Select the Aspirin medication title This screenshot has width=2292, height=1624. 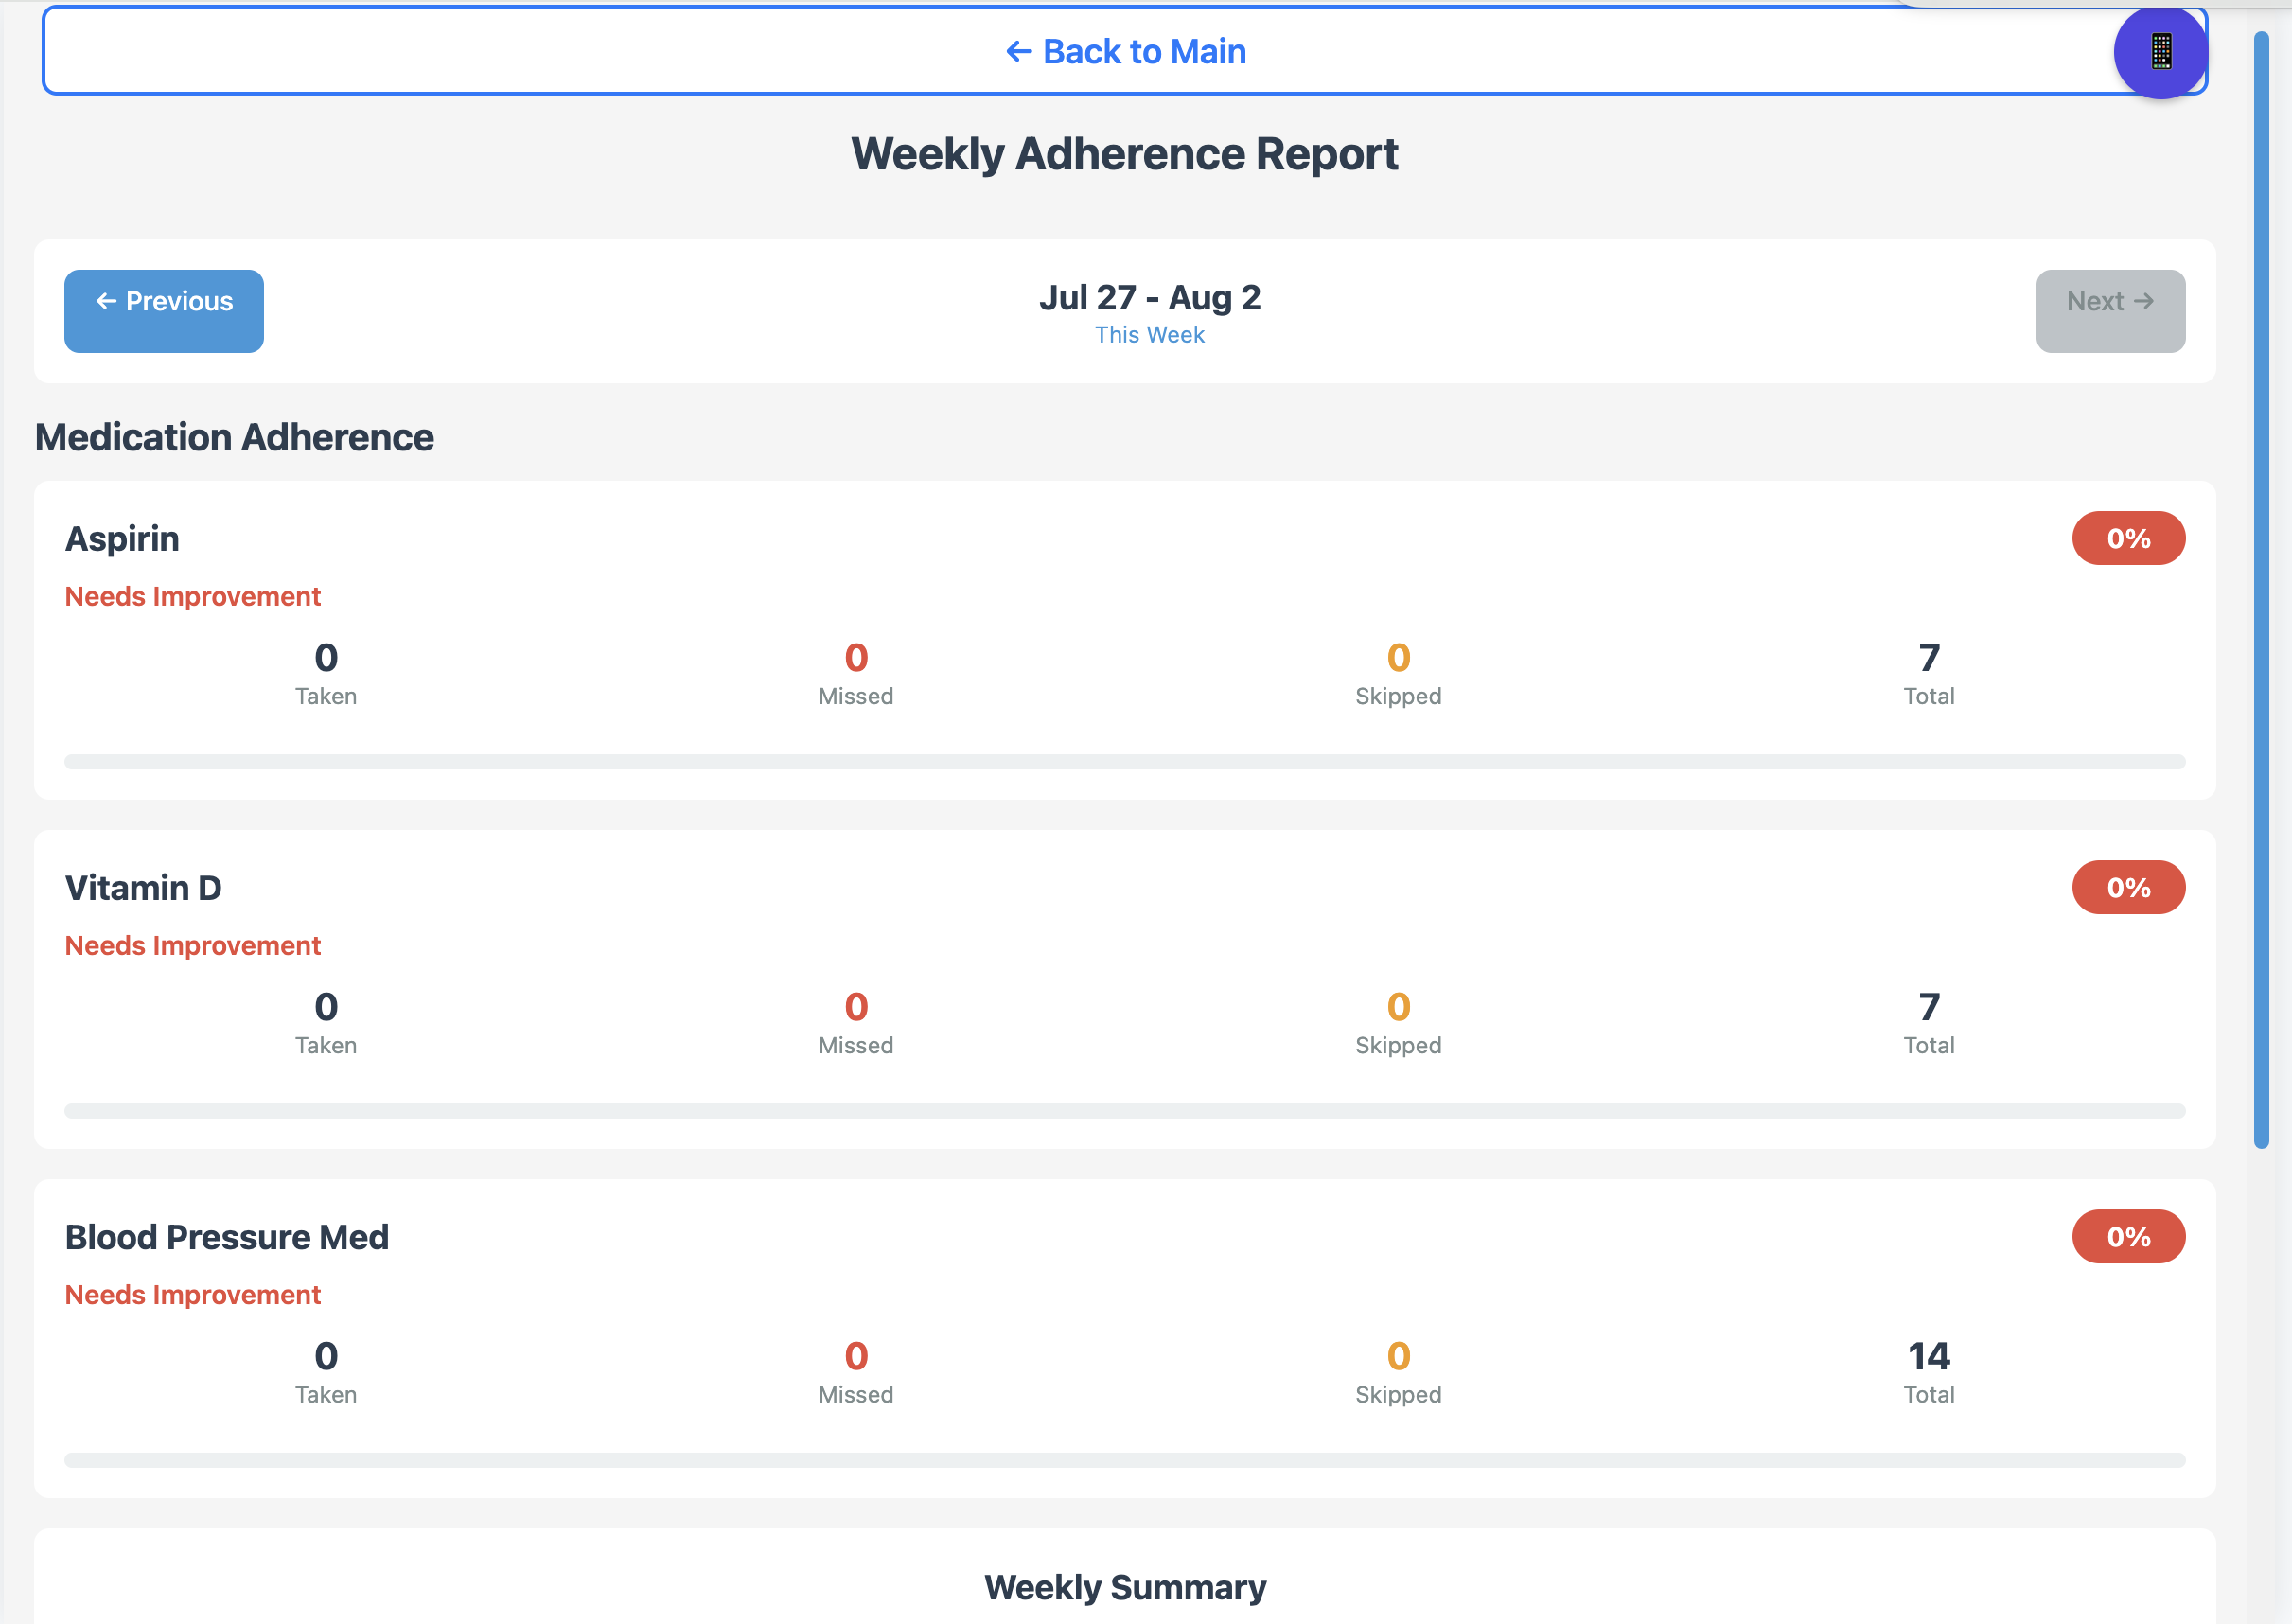click(x=122, y=538)
